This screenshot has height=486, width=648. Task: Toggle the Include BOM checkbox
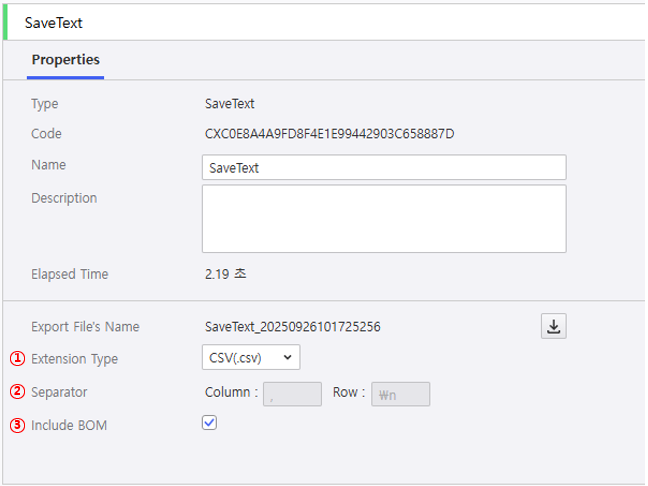[x=209, y=423]
